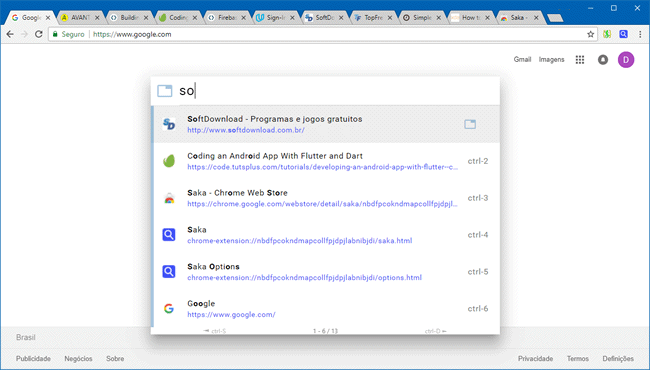This screenshot has height=370, width=650.
Task: Click the tab icon on SoftDownload row
Action: [470, 124]
